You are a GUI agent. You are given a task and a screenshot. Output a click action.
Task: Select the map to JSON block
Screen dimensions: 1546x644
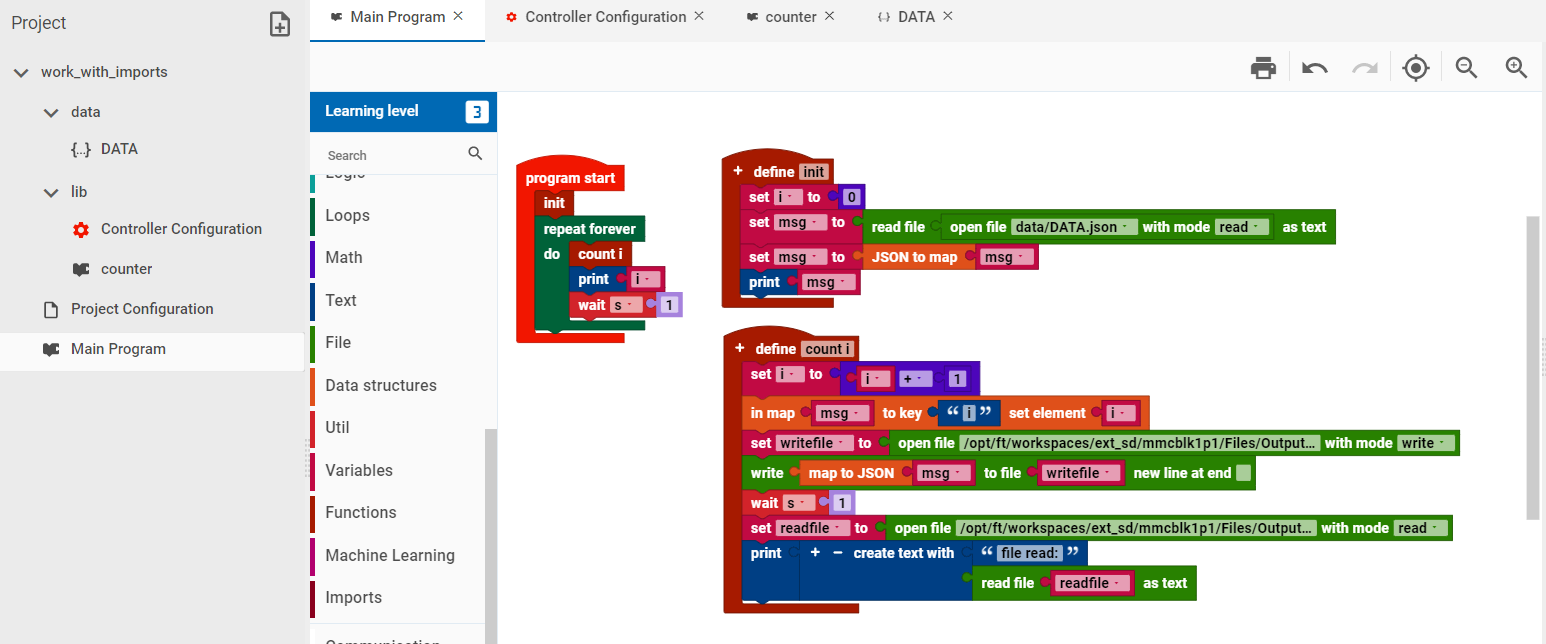pos(851,473)
